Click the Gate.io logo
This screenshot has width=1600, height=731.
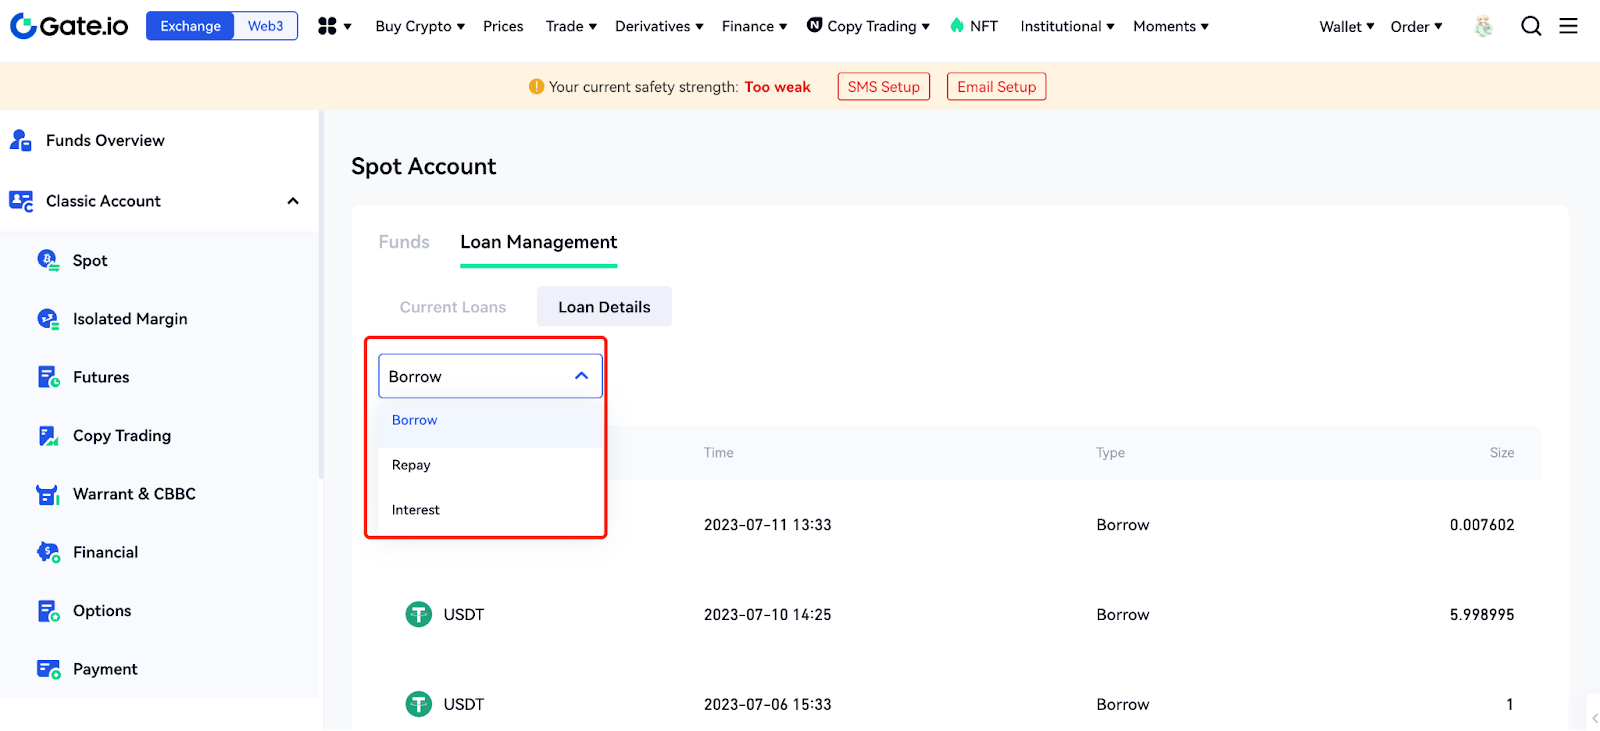click(69, 26)
